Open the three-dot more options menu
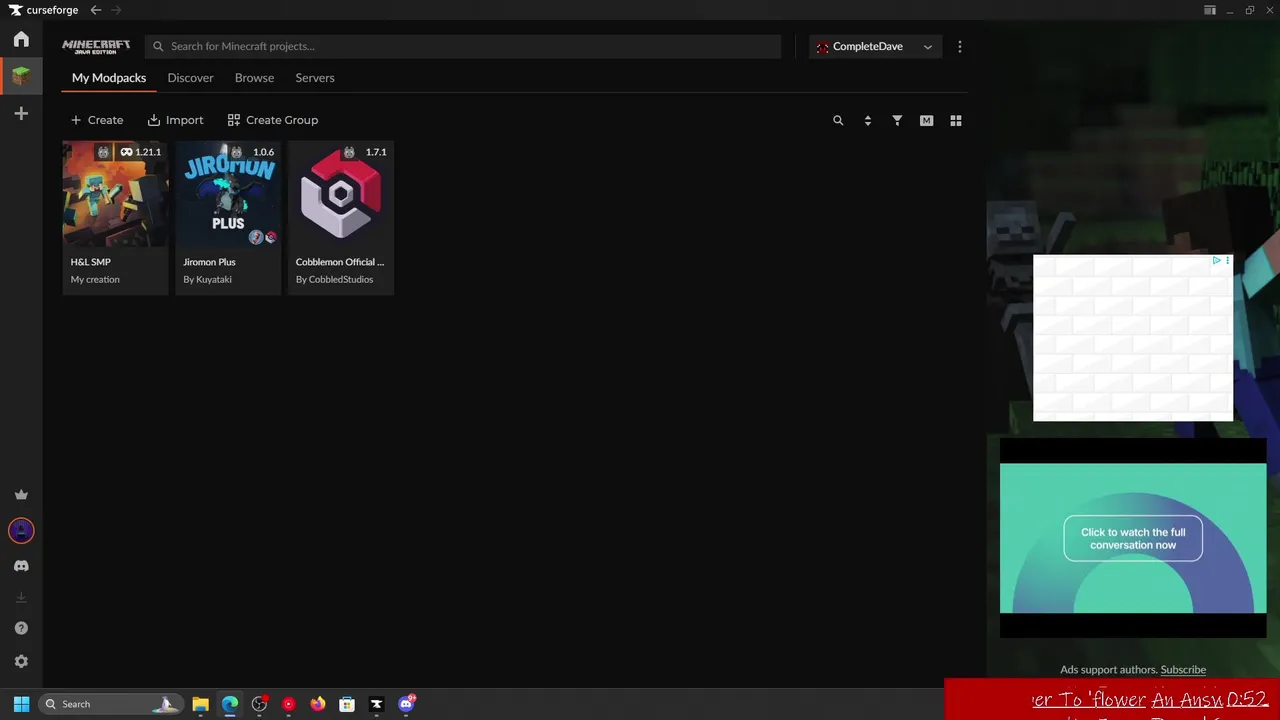1280x720 pixels. [x=960, y=47]
